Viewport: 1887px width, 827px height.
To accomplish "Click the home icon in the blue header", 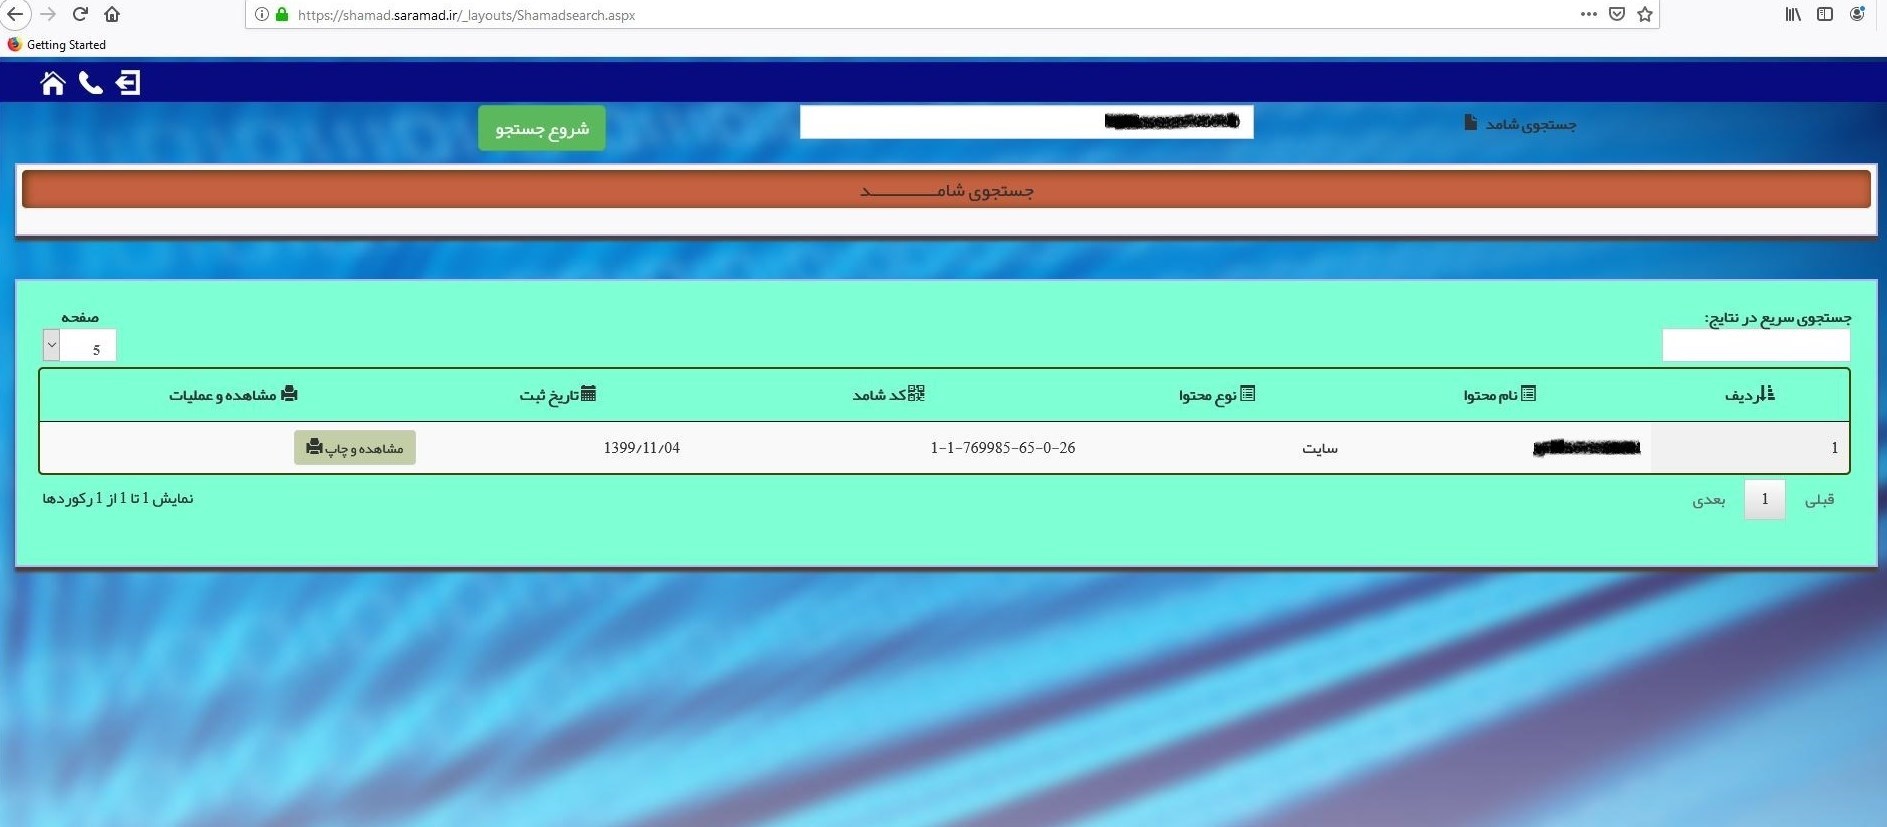I will (52, 83).
